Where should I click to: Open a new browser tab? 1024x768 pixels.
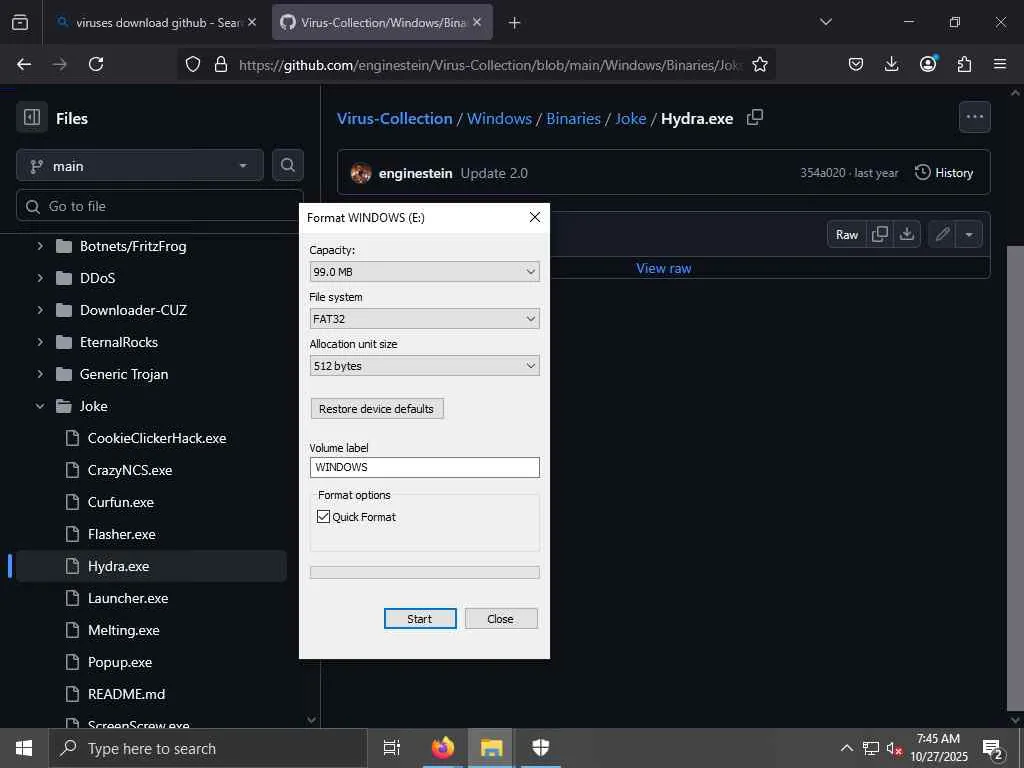point(514,23)
